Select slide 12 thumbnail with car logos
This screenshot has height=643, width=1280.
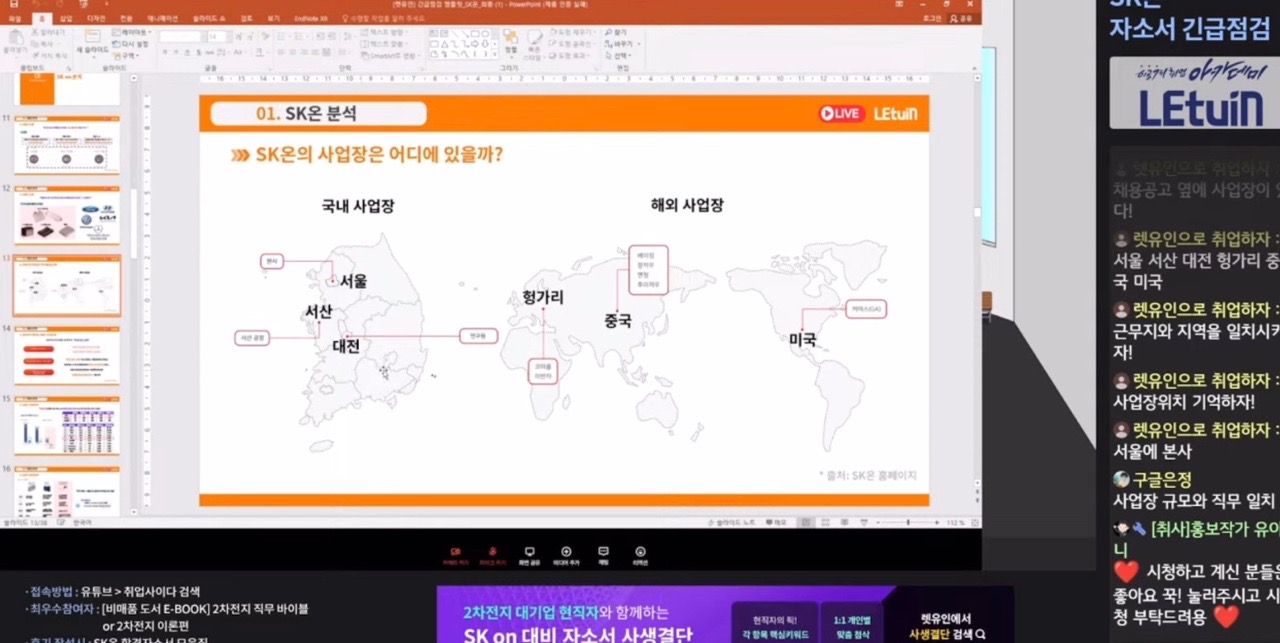click(x=66, y=215)
